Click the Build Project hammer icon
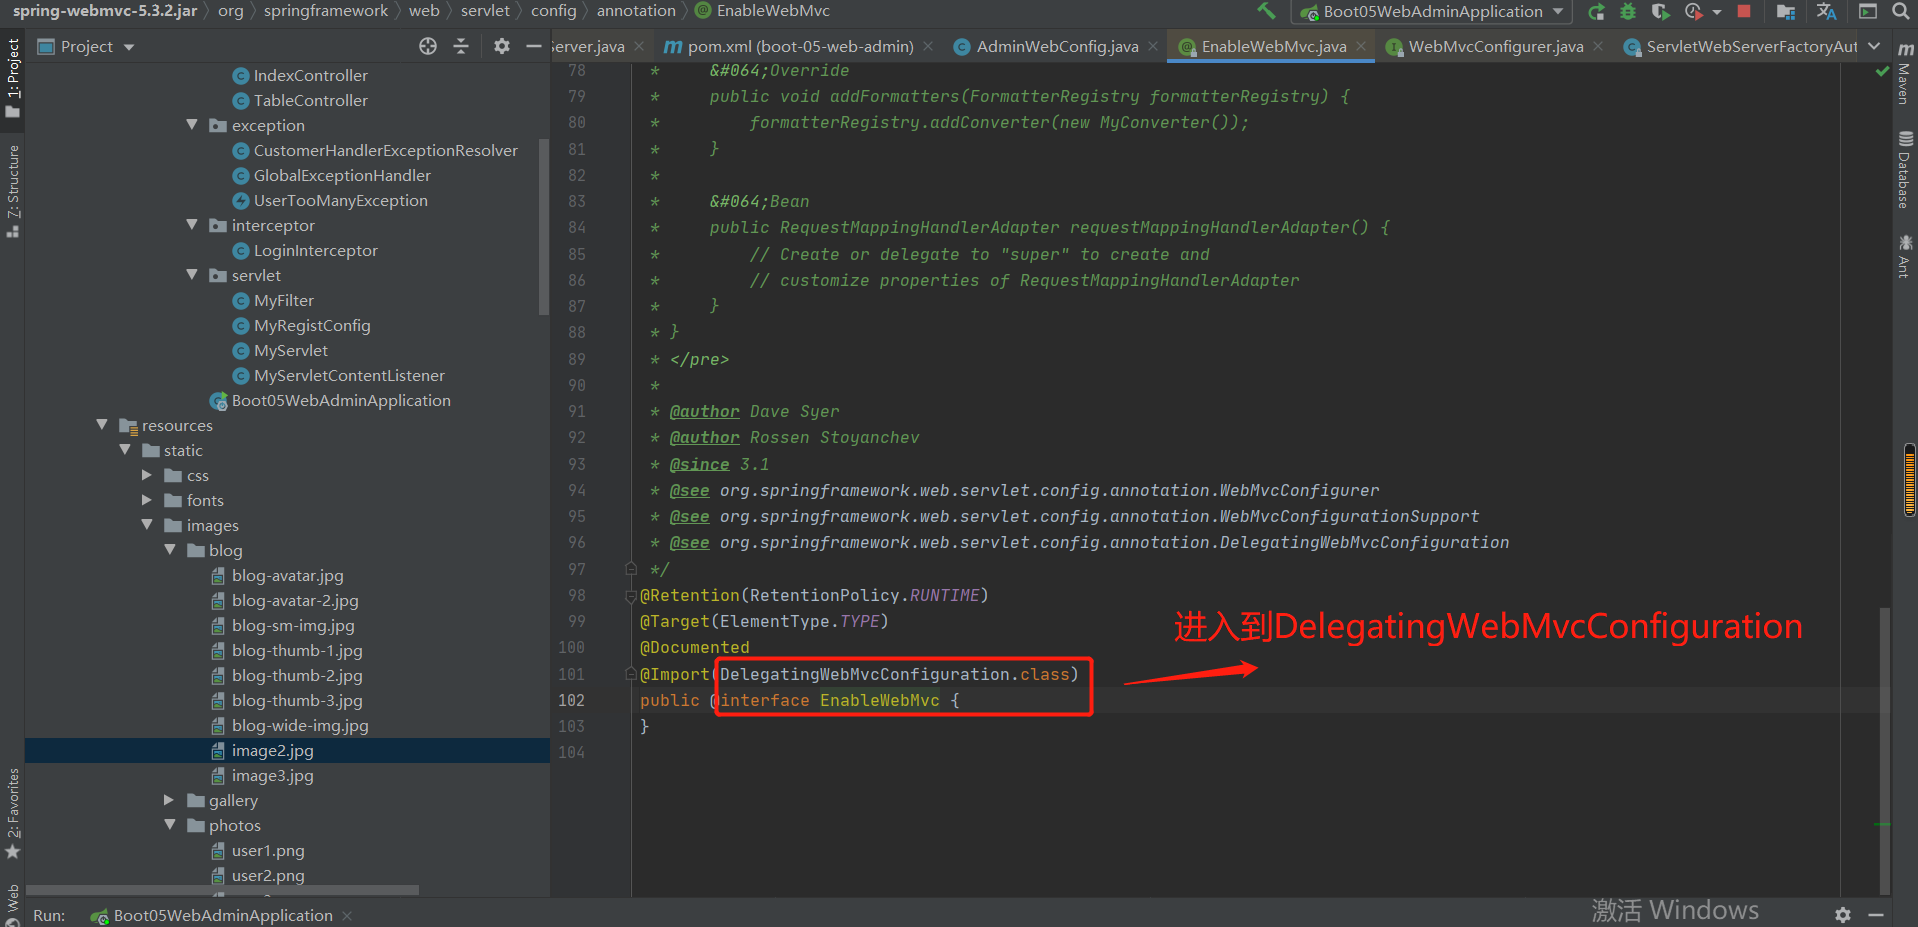Viewport: 1918px width, 927px height. (1267, 11)
